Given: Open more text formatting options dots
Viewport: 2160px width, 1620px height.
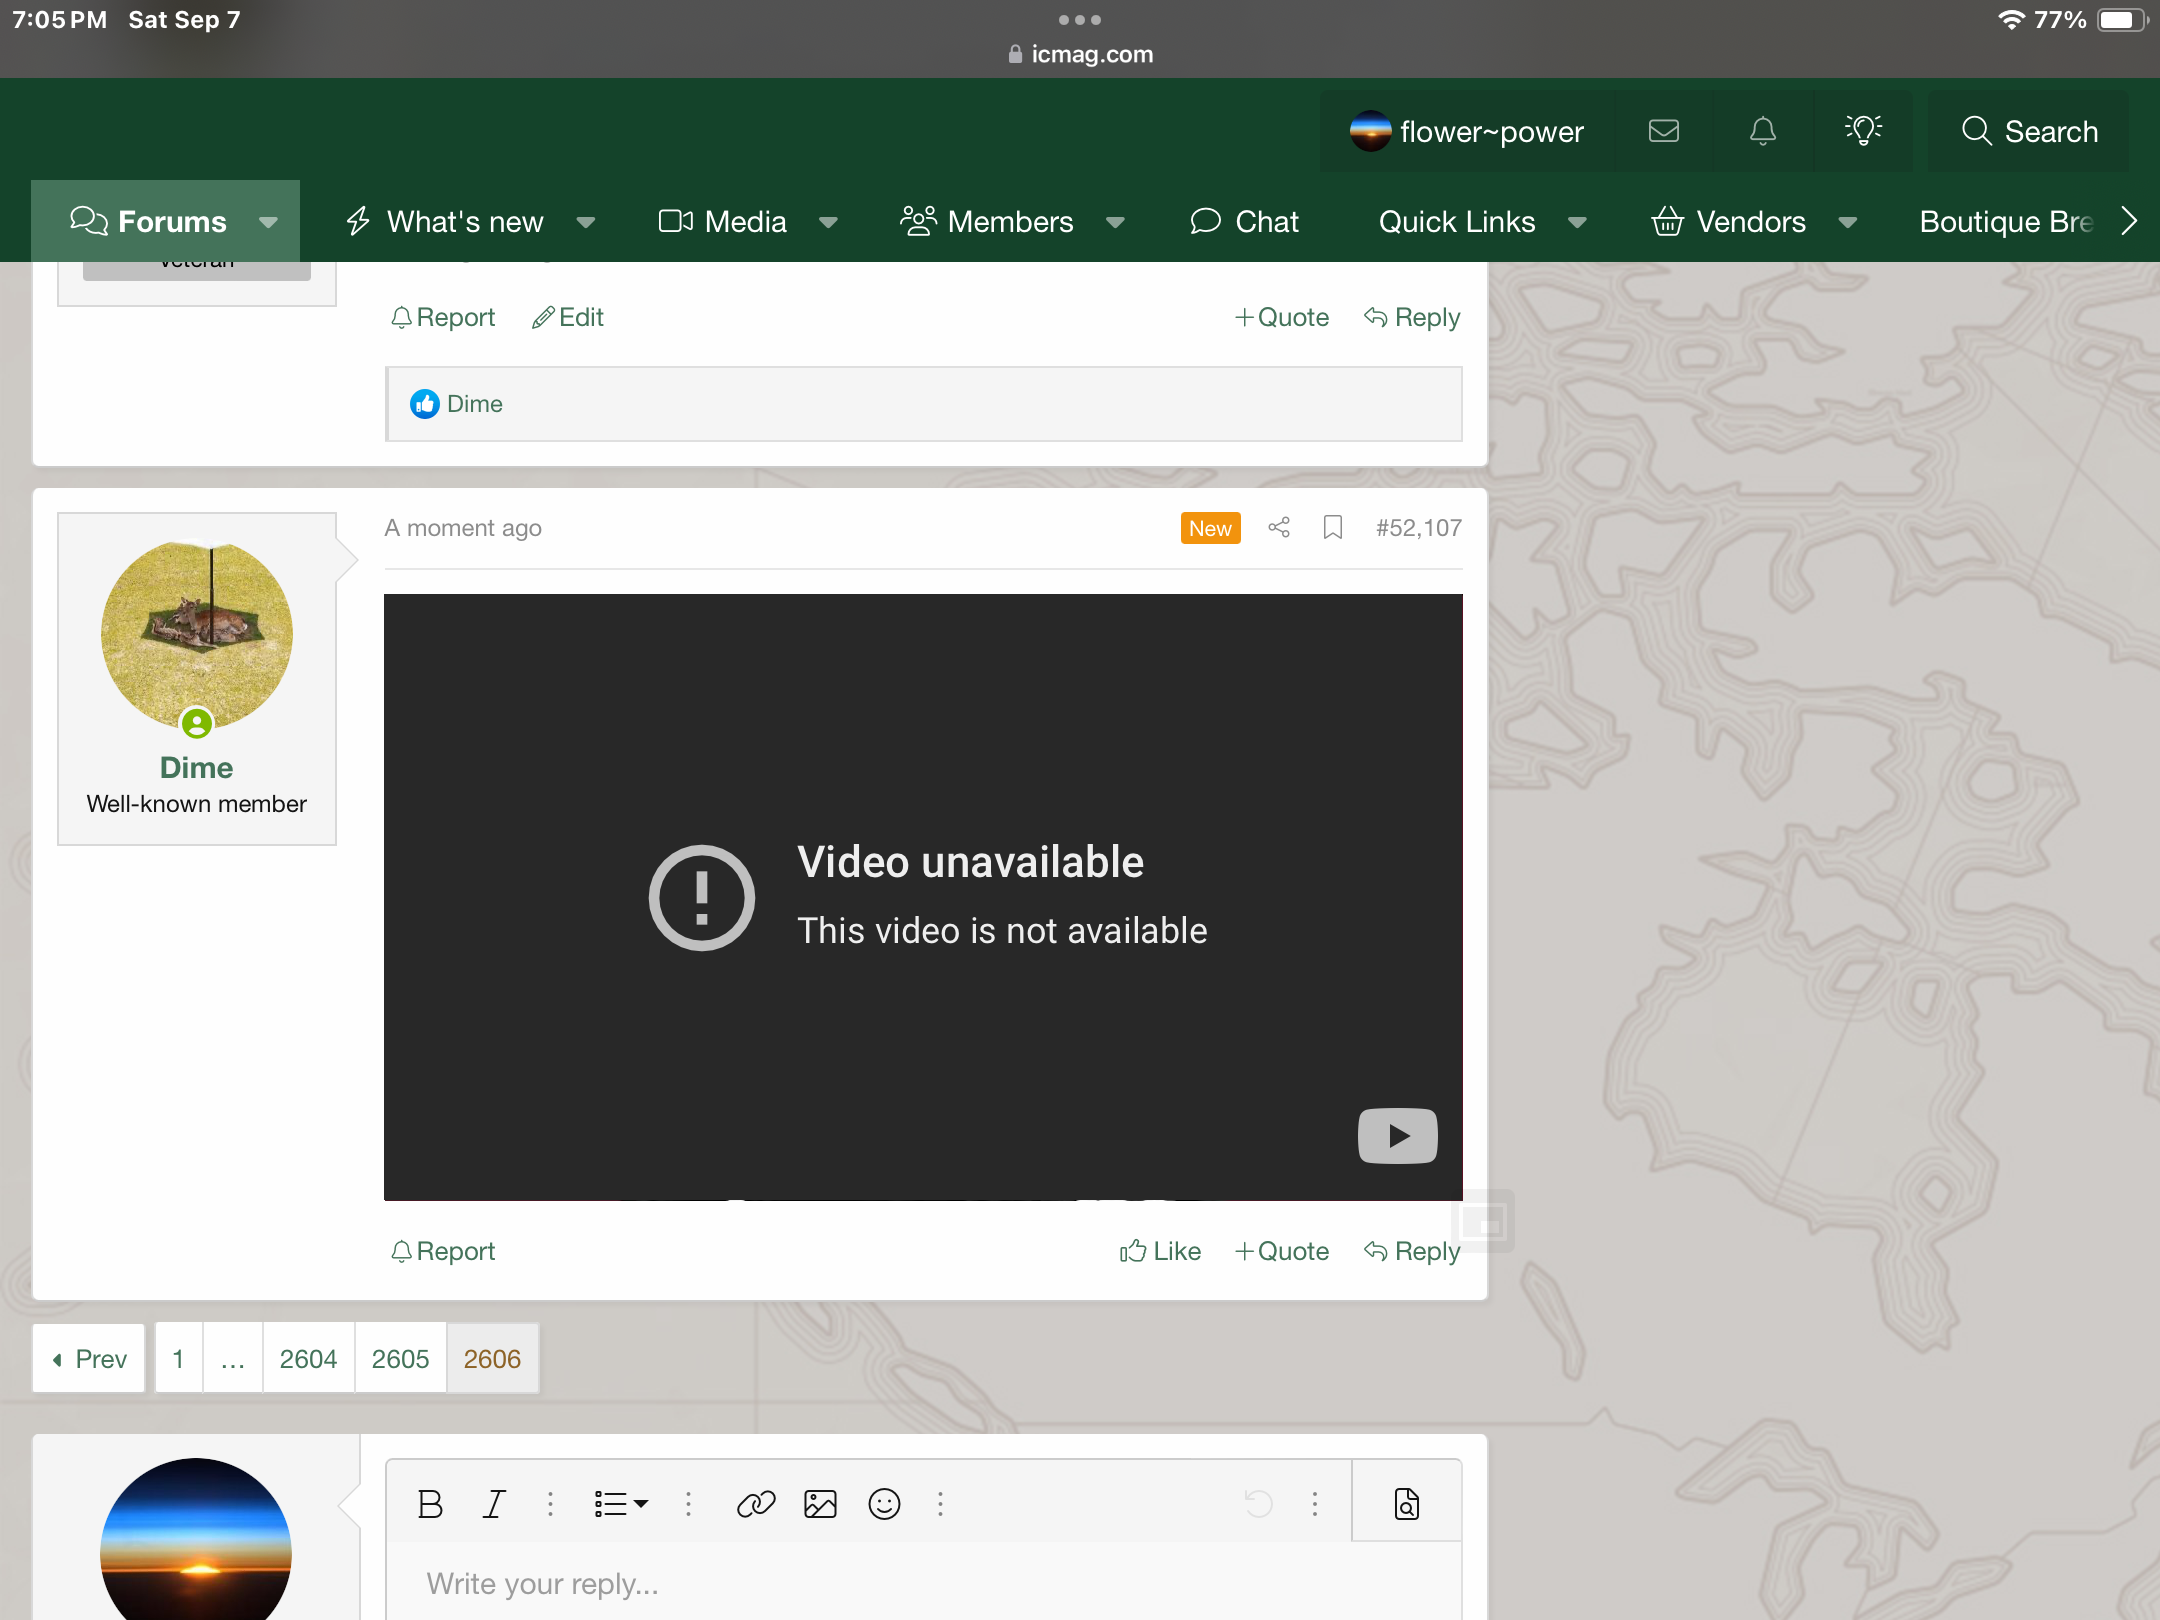Looking at the screenshot, I should click(550, 1503).
